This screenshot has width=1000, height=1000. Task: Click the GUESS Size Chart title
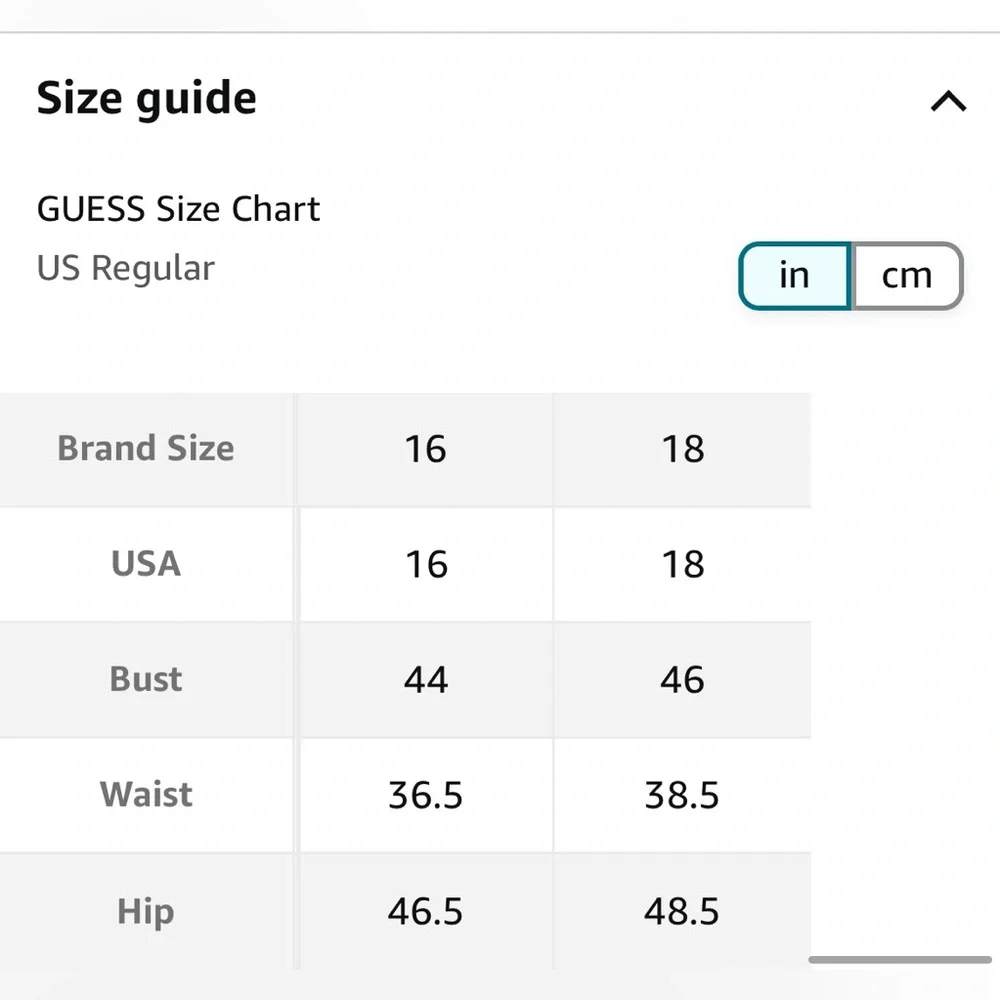click(179, 209)
